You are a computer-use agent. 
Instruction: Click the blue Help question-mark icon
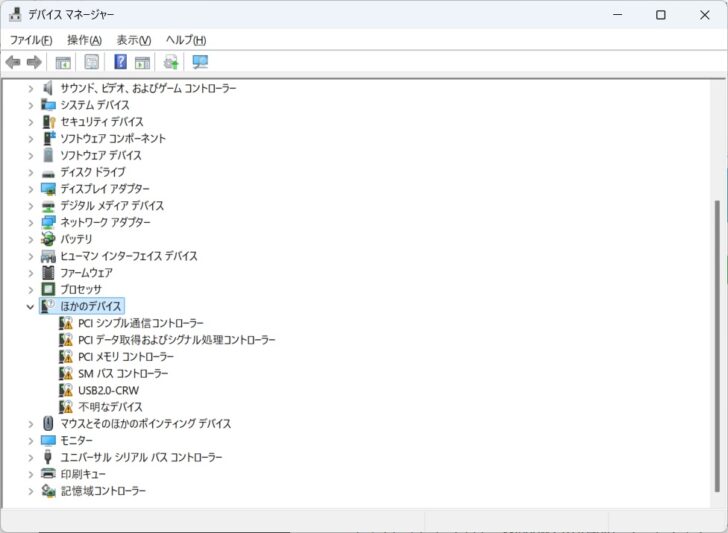[120, 62]
